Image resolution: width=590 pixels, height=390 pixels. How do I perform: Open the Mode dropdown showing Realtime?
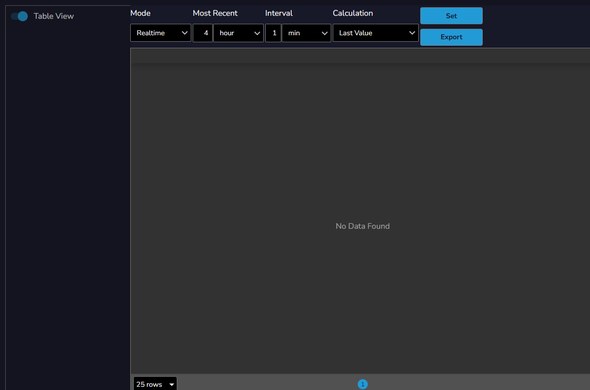tap(161, 33)
